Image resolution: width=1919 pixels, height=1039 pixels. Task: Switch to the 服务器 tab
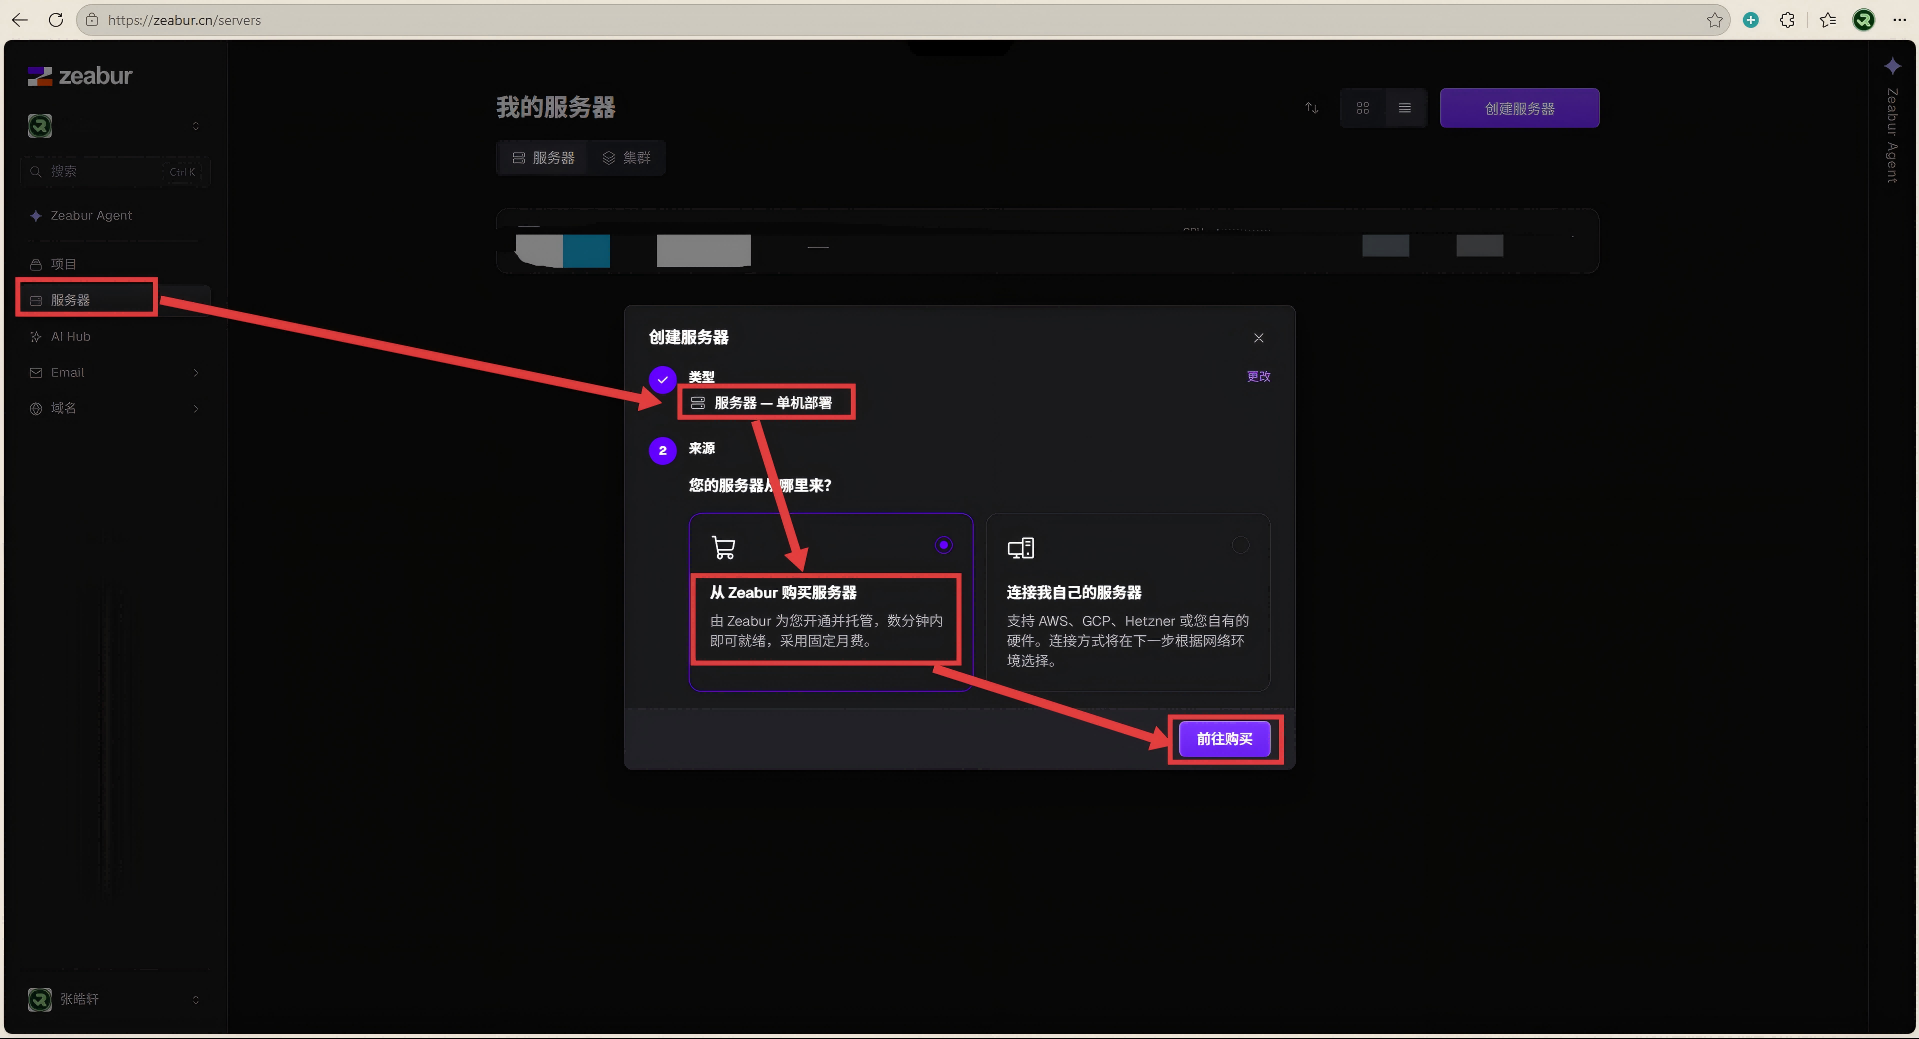(x=544, y=158)
